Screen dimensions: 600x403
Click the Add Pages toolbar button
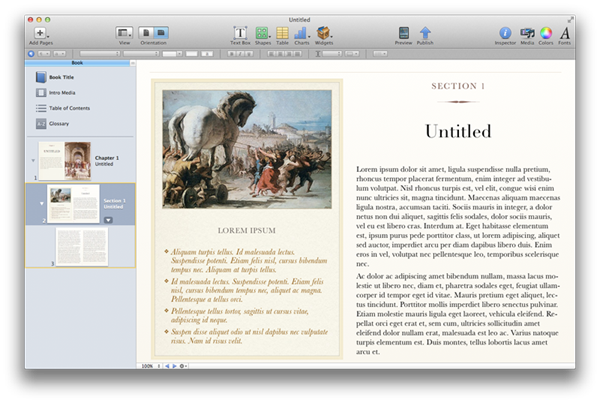coord(40,33)
